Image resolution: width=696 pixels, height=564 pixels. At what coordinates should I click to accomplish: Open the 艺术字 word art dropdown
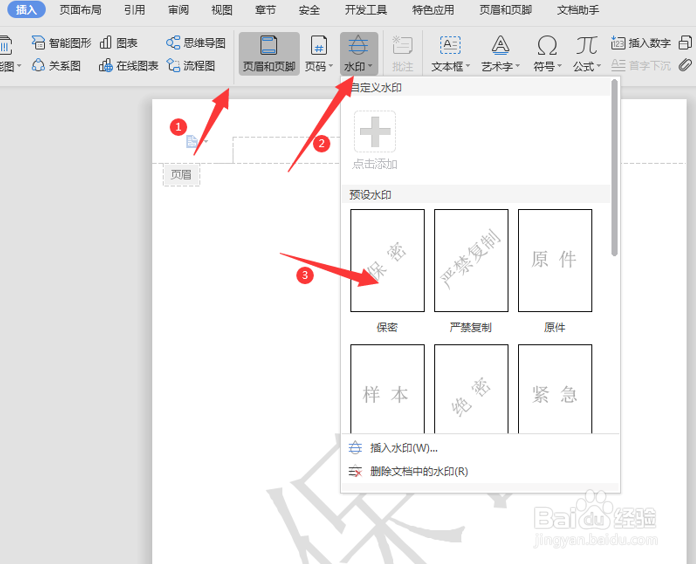point(500,67)
